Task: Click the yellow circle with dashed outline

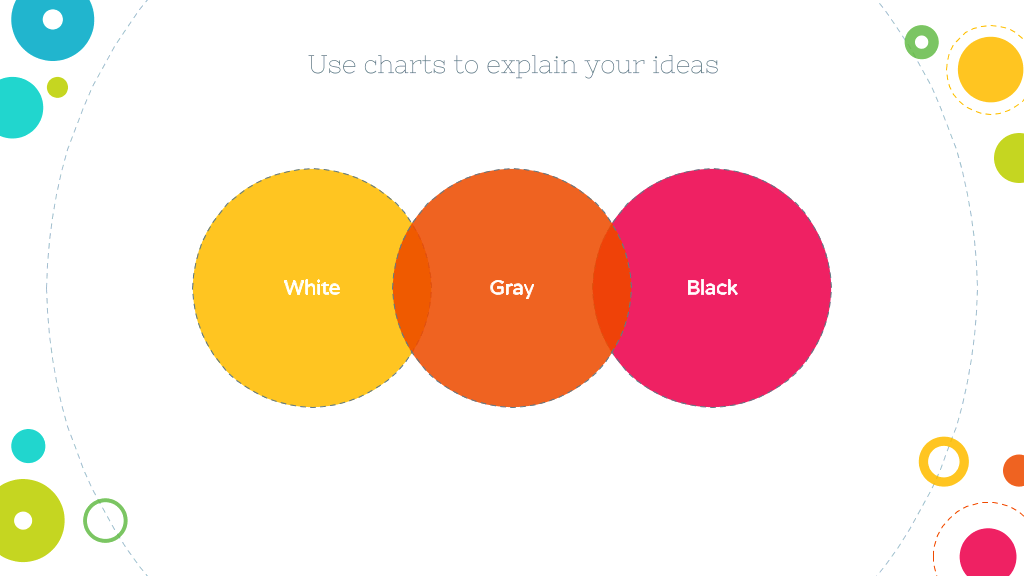Action: click(990, 70)
